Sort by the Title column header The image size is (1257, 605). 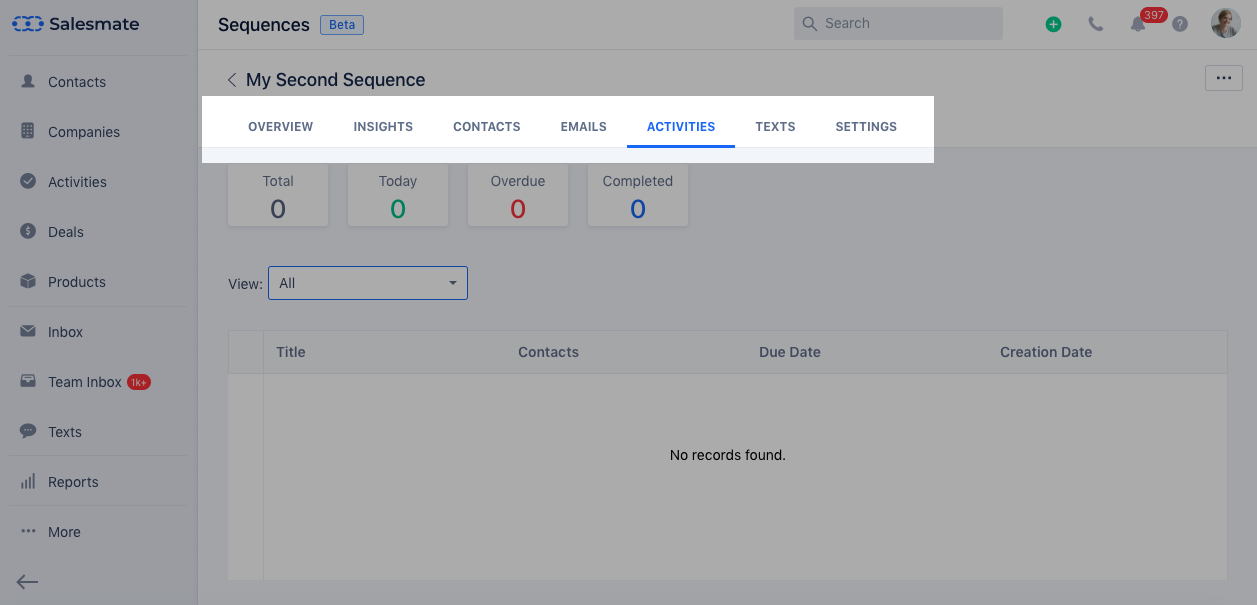[291, 352]
